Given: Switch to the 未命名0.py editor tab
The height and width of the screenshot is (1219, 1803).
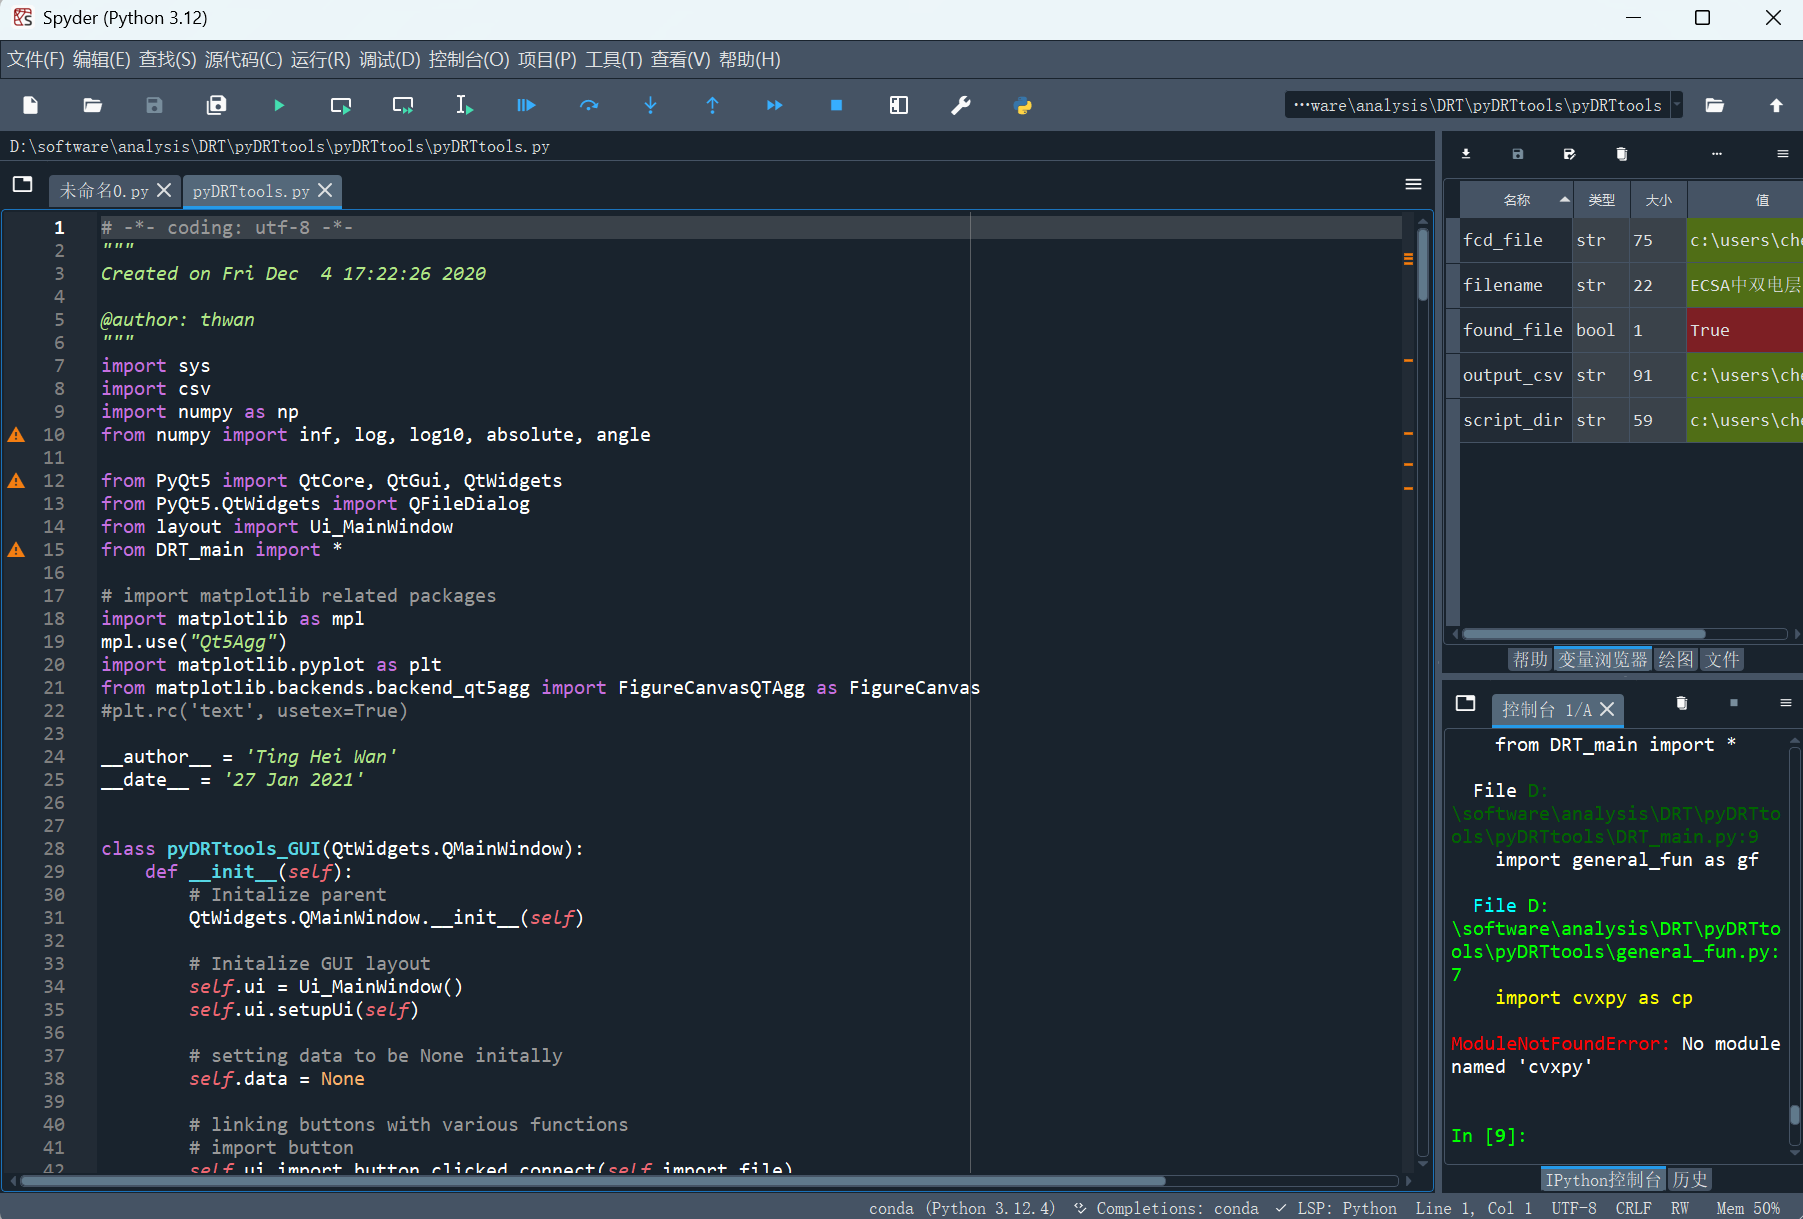Looking at the screenshot, I should tap(104, 190).
